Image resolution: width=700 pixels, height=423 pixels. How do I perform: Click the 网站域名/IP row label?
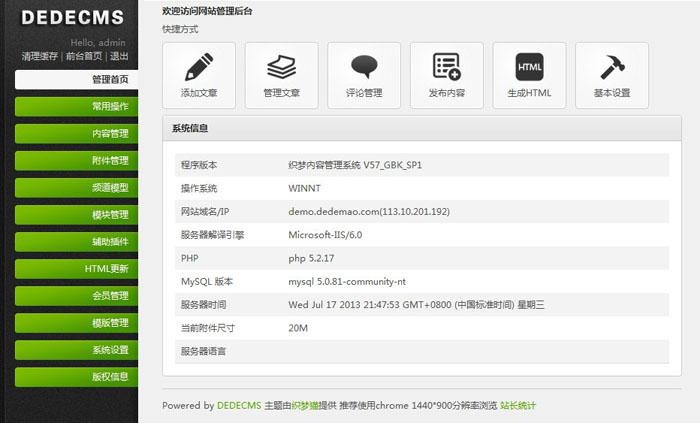[x=205, y=212]
